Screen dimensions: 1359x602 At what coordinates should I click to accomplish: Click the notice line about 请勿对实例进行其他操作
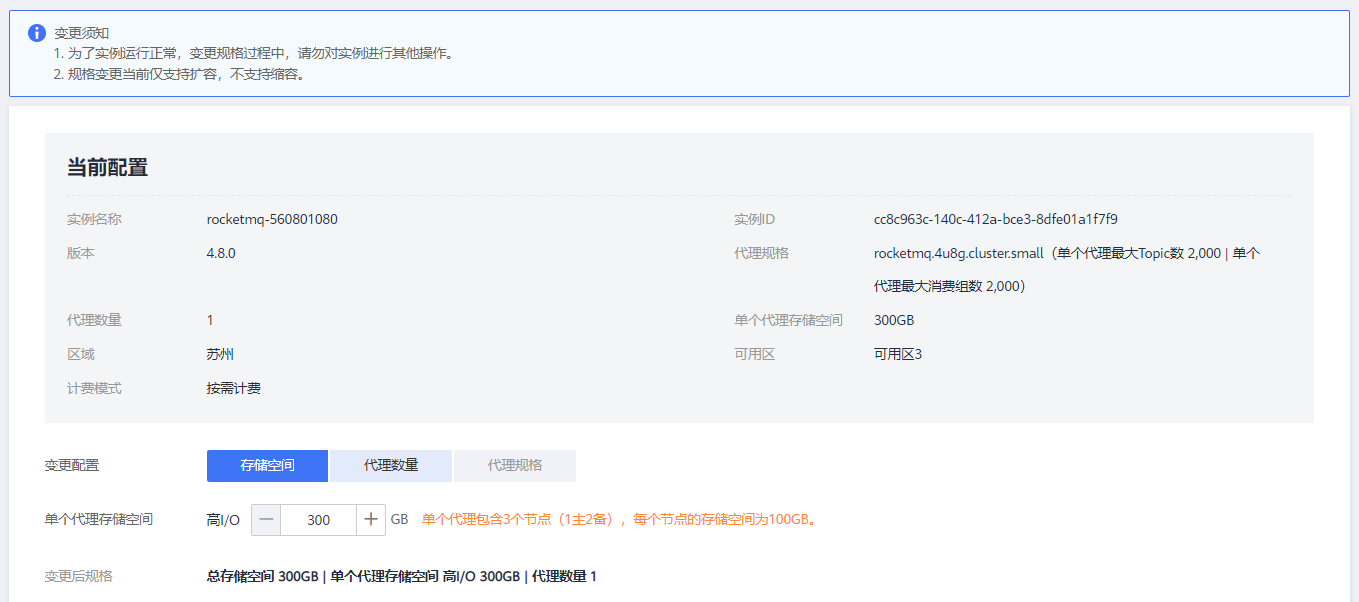point(254,53)
